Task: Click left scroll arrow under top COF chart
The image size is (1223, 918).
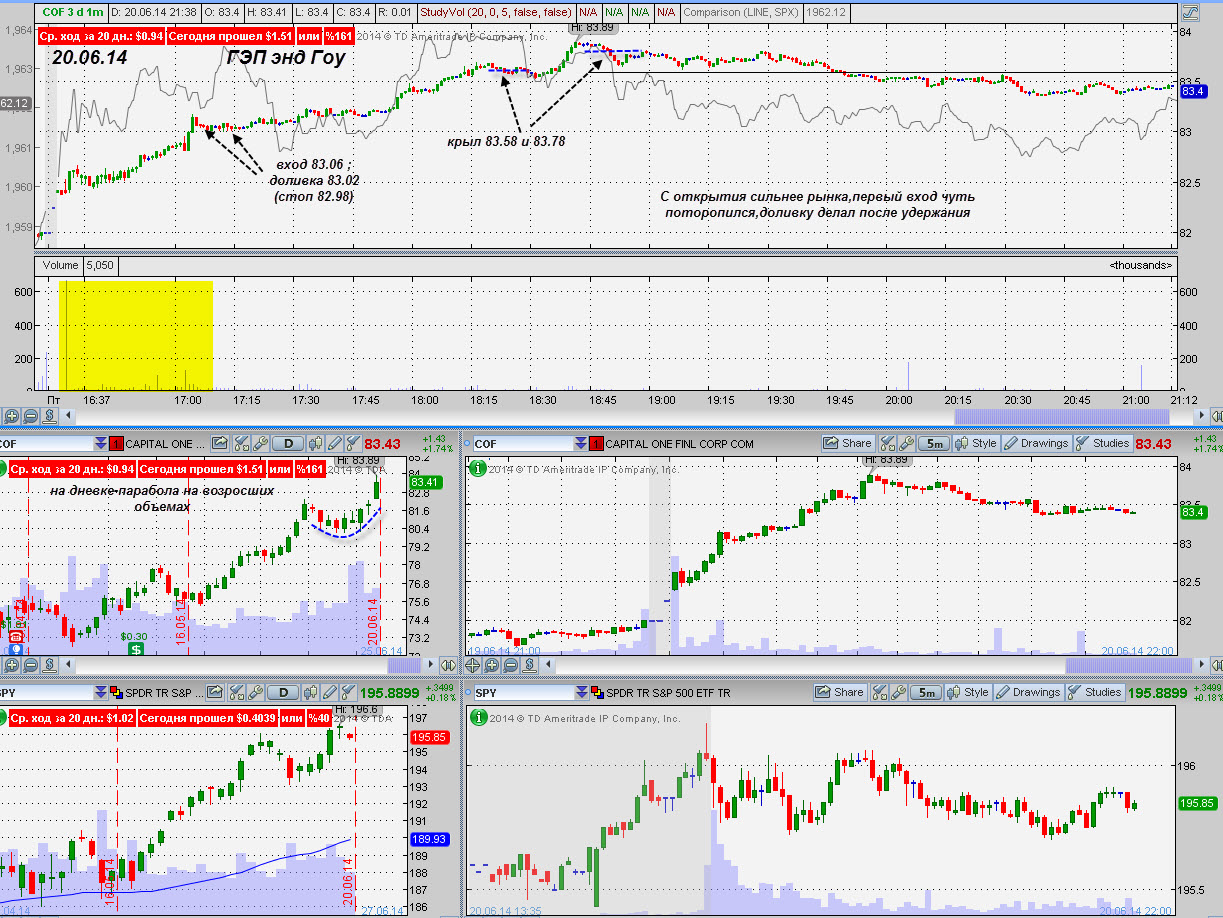Action: (67, 415)
